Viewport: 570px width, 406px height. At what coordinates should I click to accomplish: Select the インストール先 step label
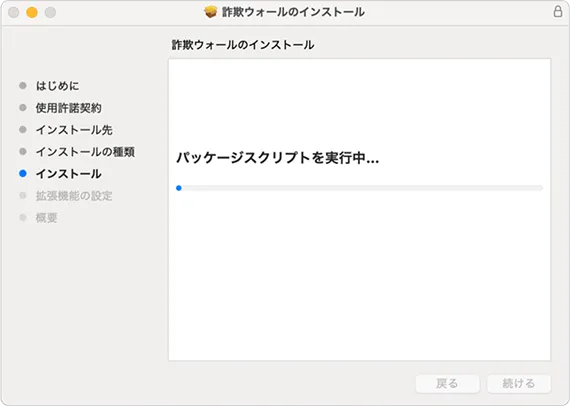coord(74,130)
